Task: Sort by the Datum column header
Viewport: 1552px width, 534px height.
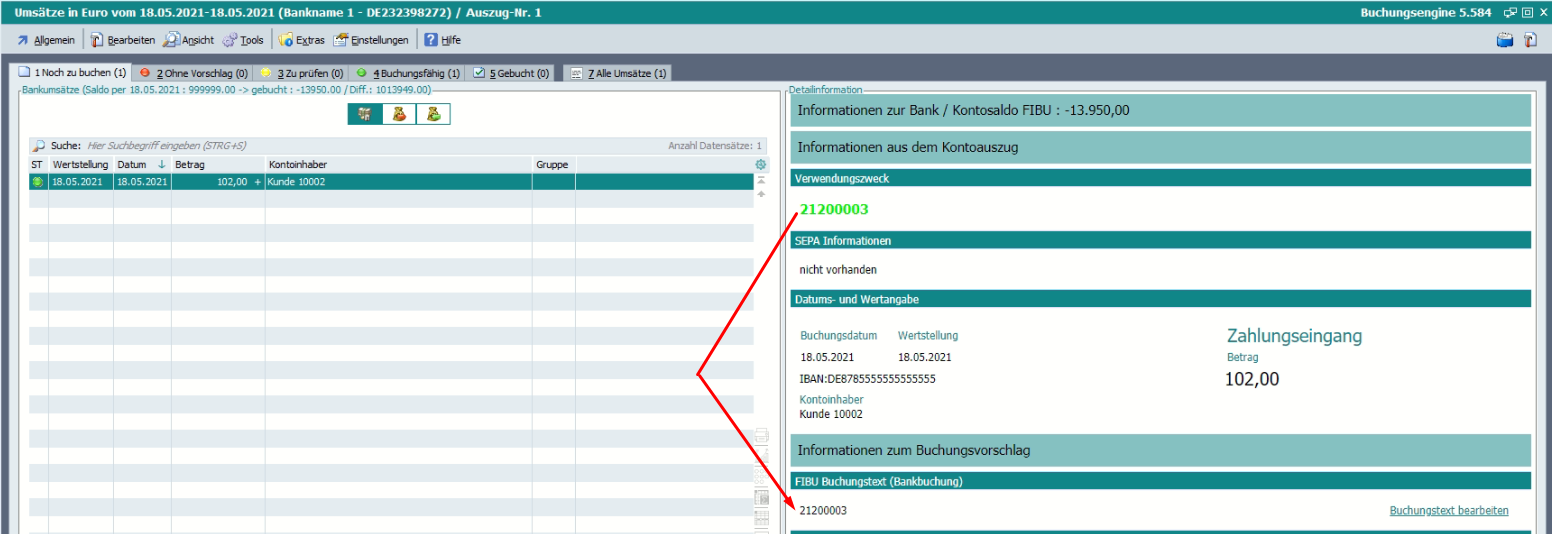Action: click(132, 164)
